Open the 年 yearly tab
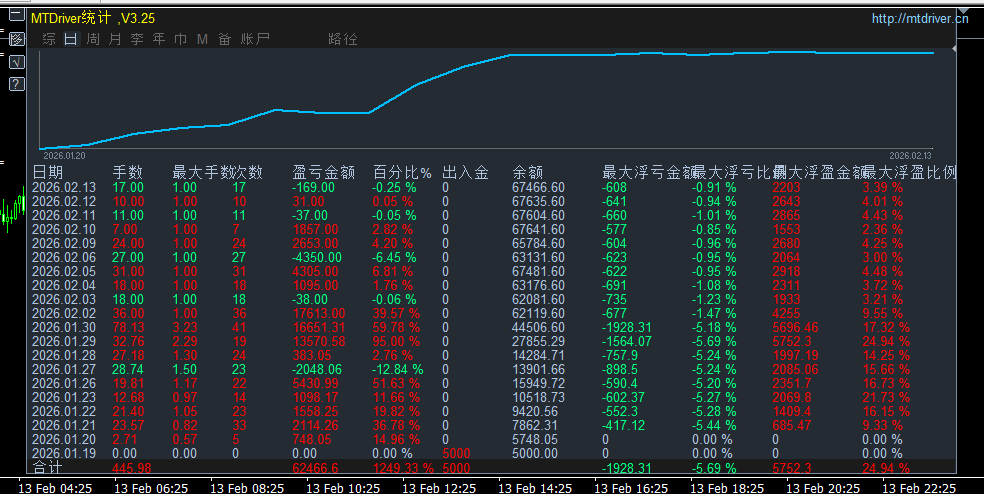Image resolution: width=984 pixels, height=494 pixels. tap(159, 39)
